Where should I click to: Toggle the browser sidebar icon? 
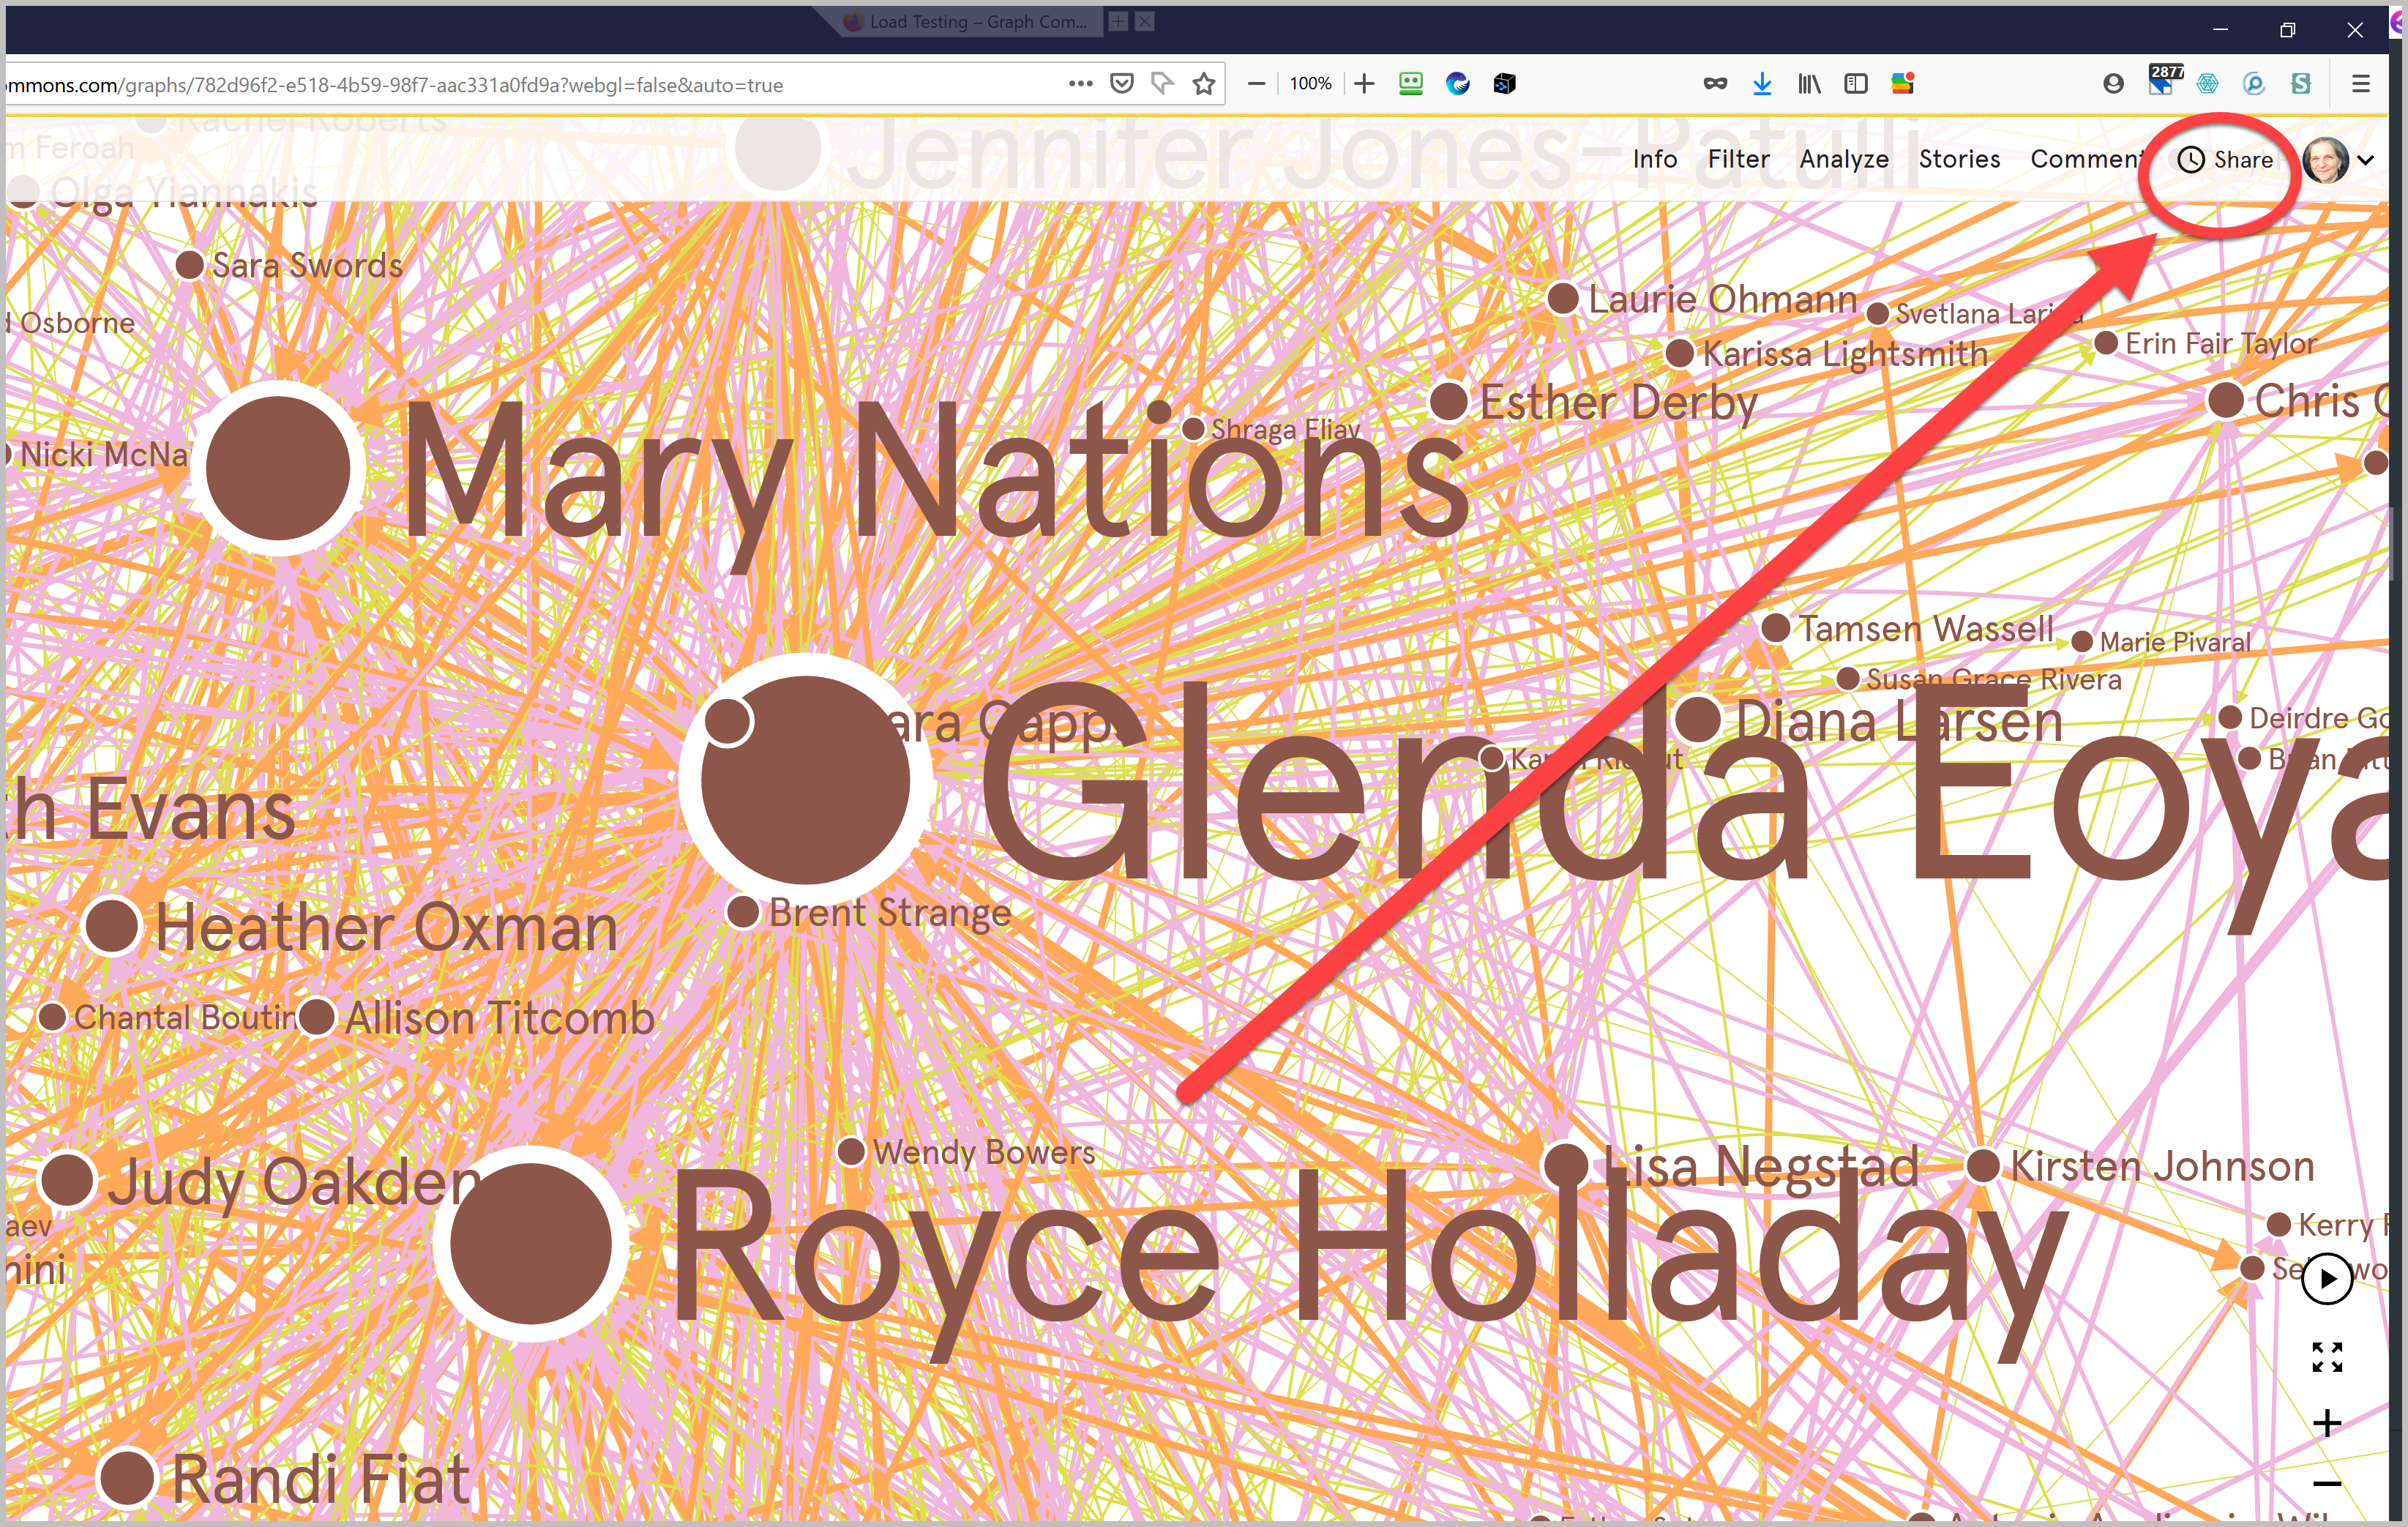(1856, 84)
